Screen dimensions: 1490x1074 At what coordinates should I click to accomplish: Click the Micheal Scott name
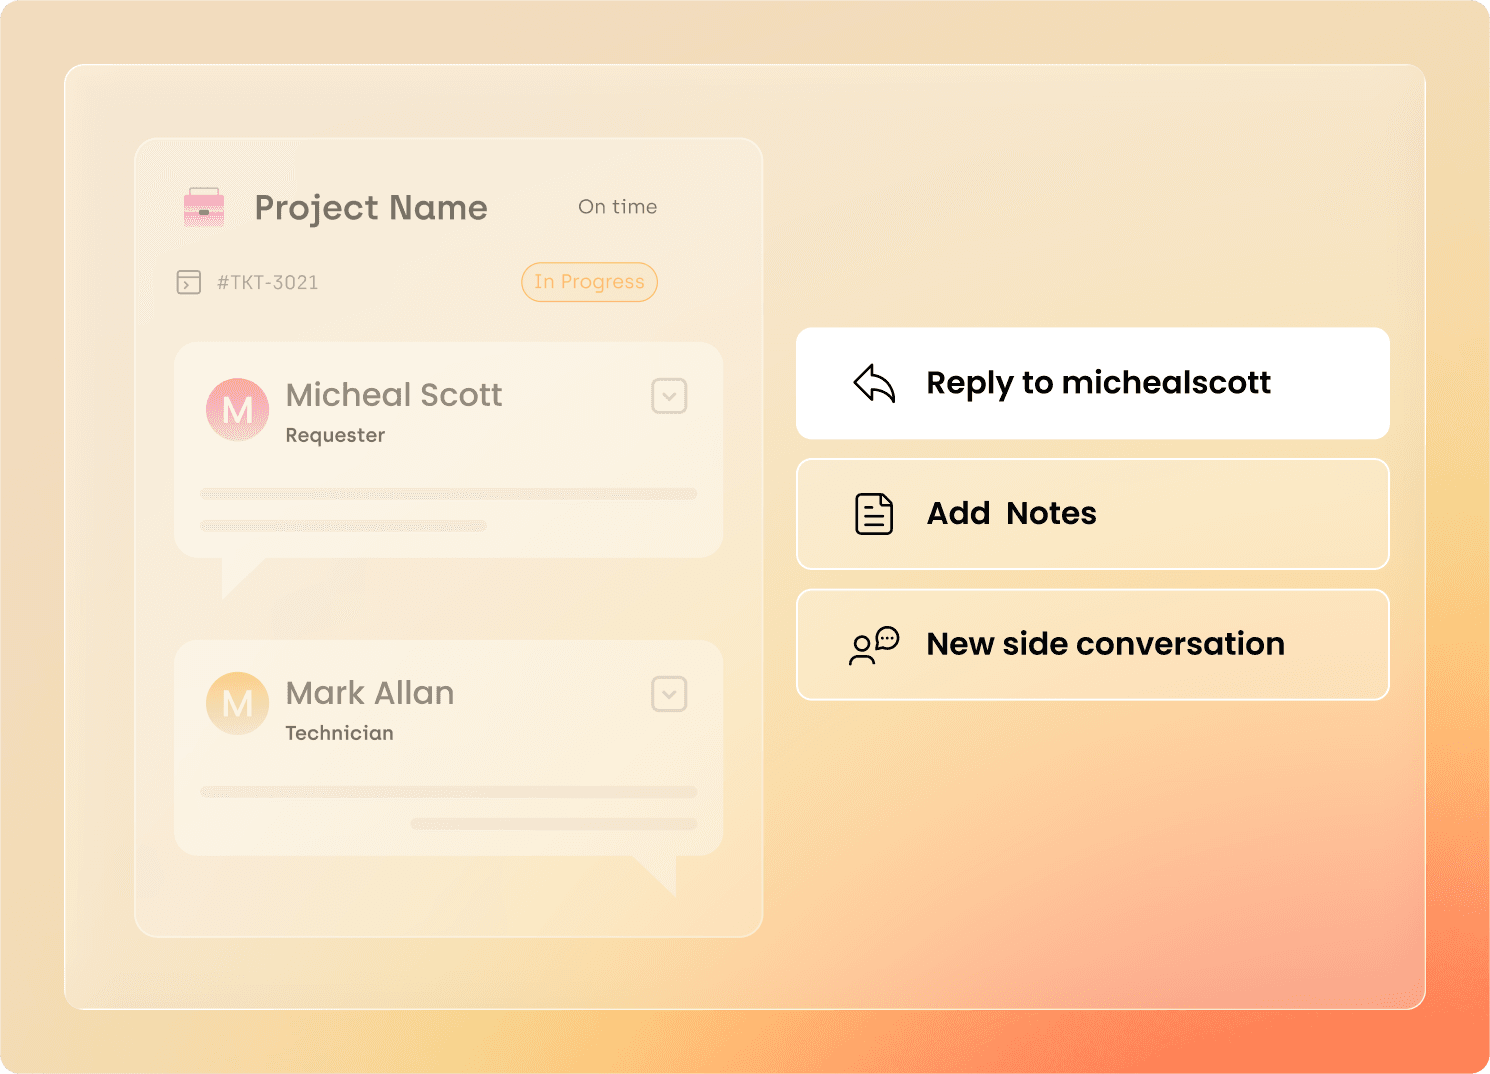coord(394,395)
